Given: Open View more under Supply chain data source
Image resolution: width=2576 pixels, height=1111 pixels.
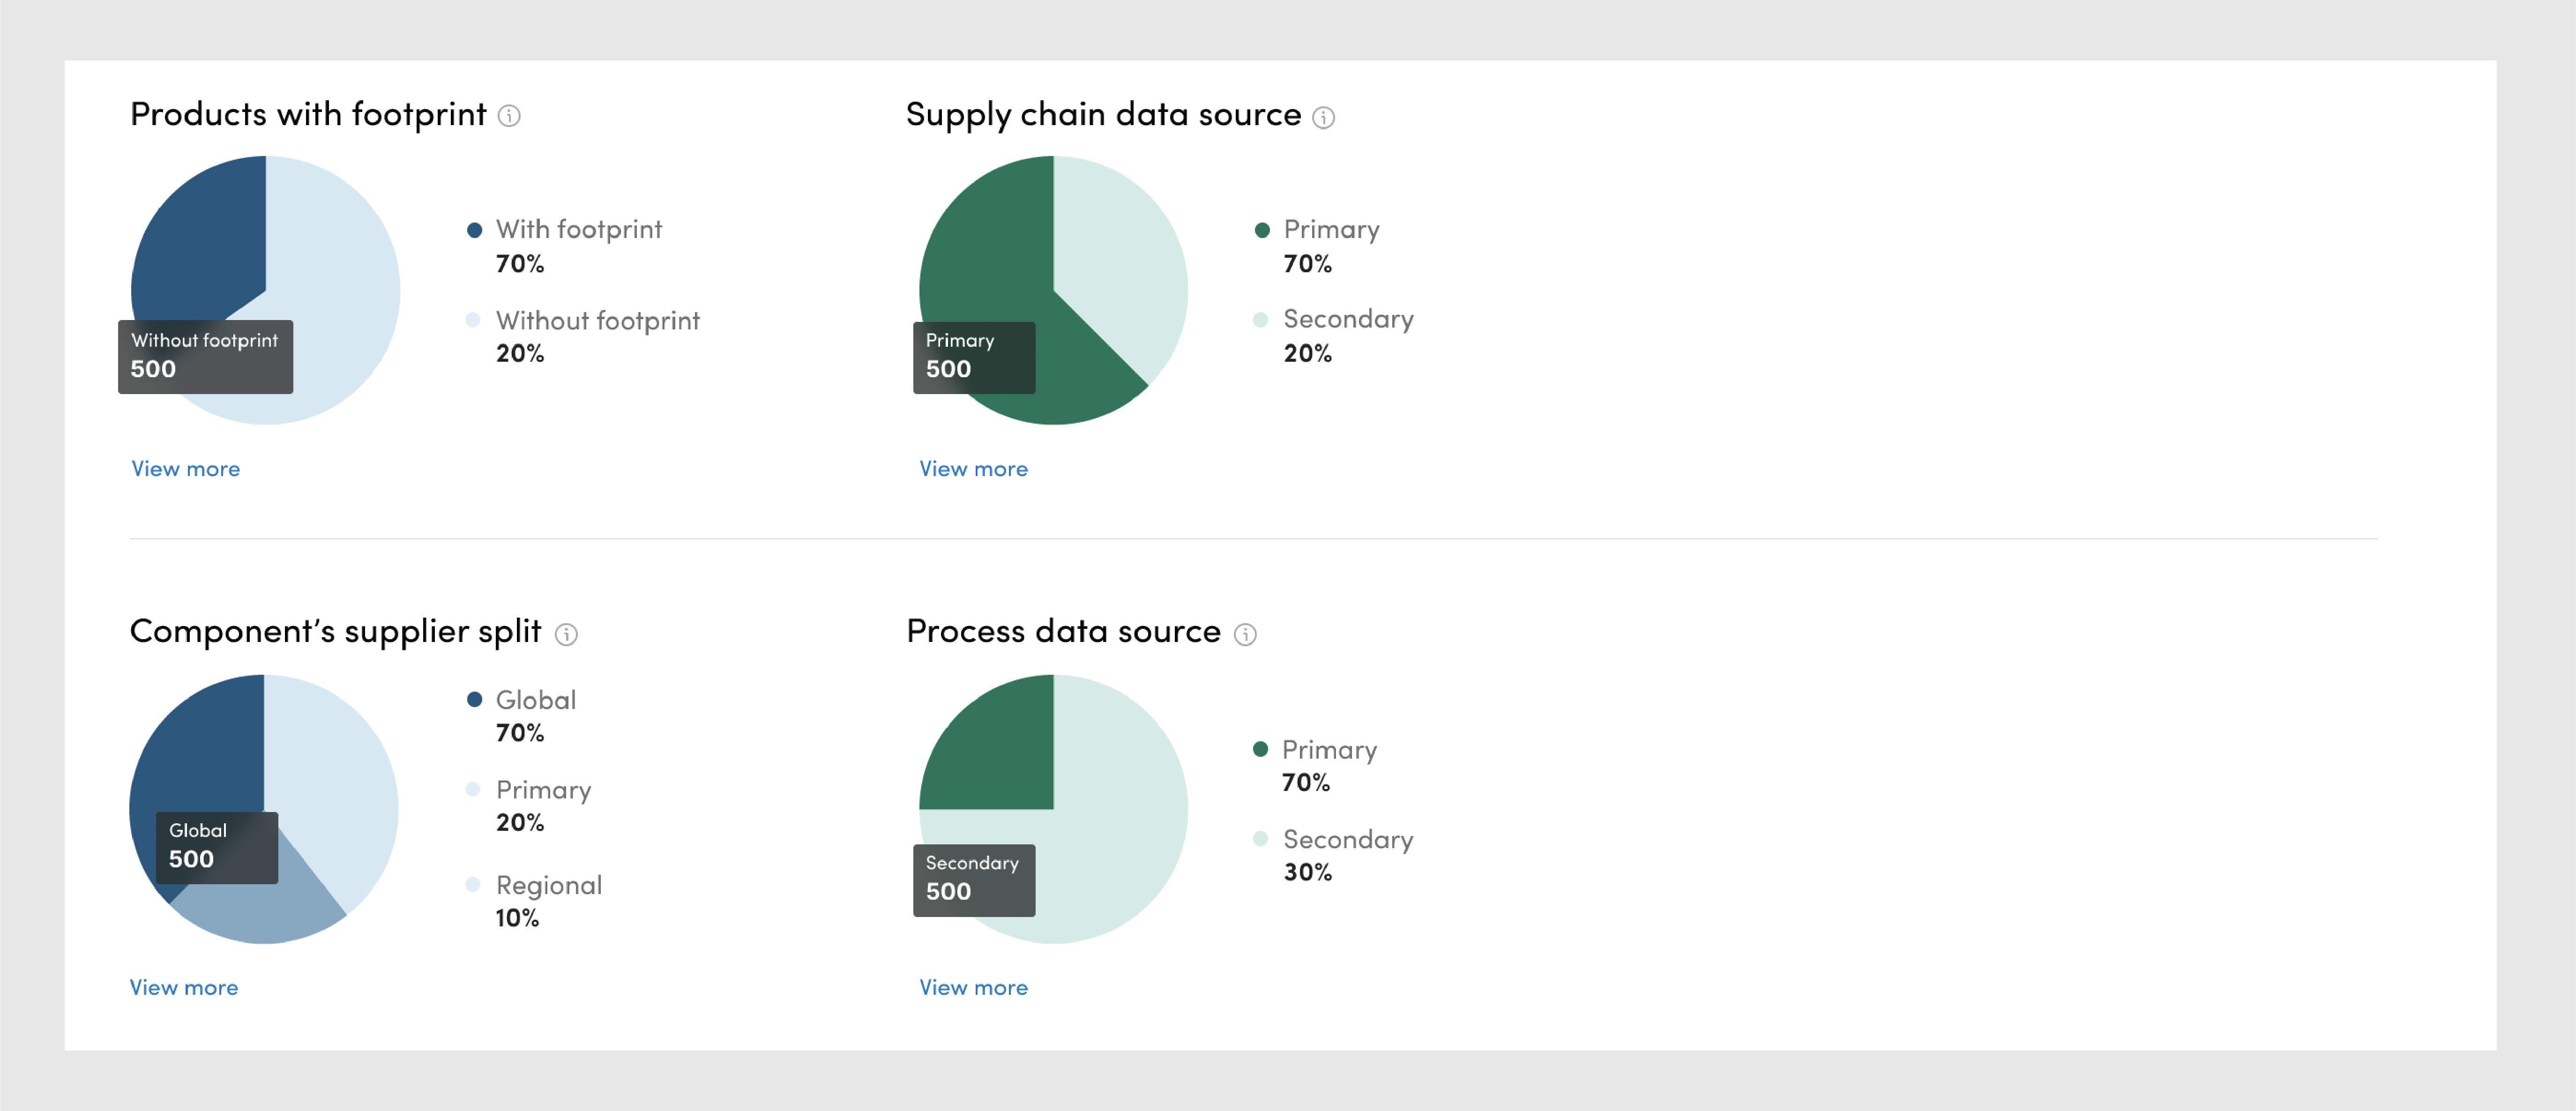Looking at the screenshot, I should click(x=973, y=468).
